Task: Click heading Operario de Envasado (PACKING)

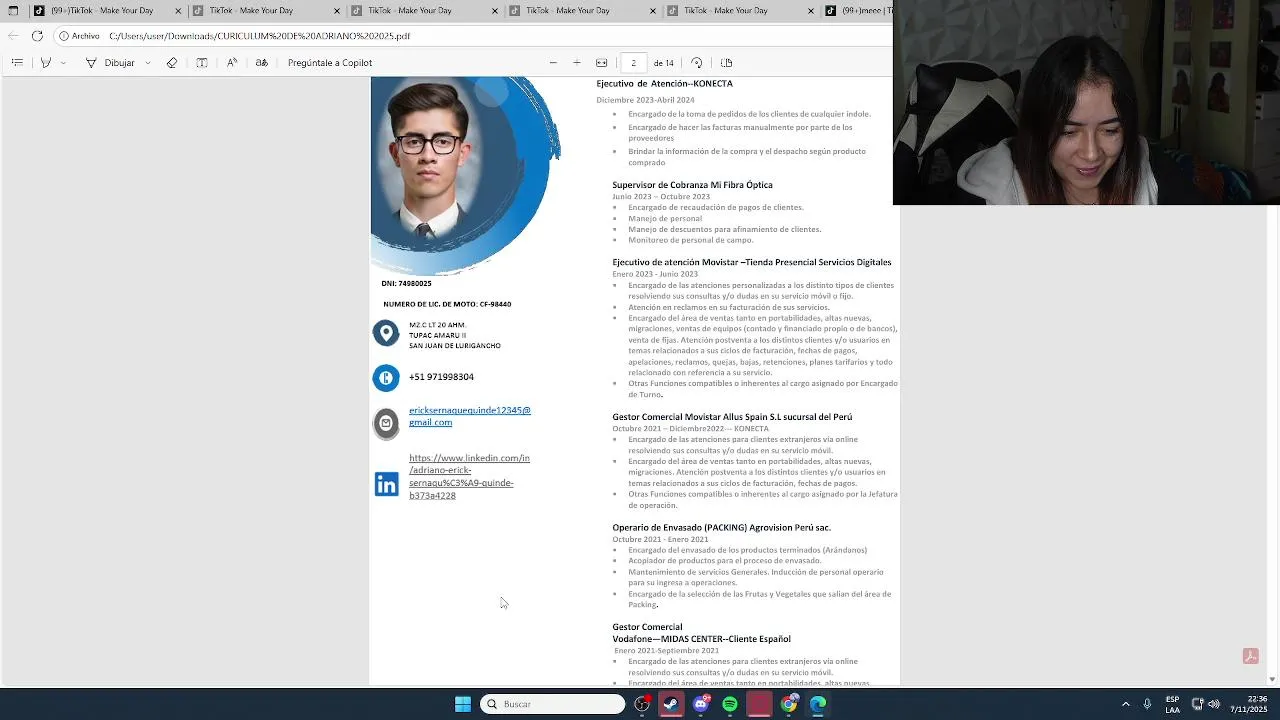Action: coord(721,528)
